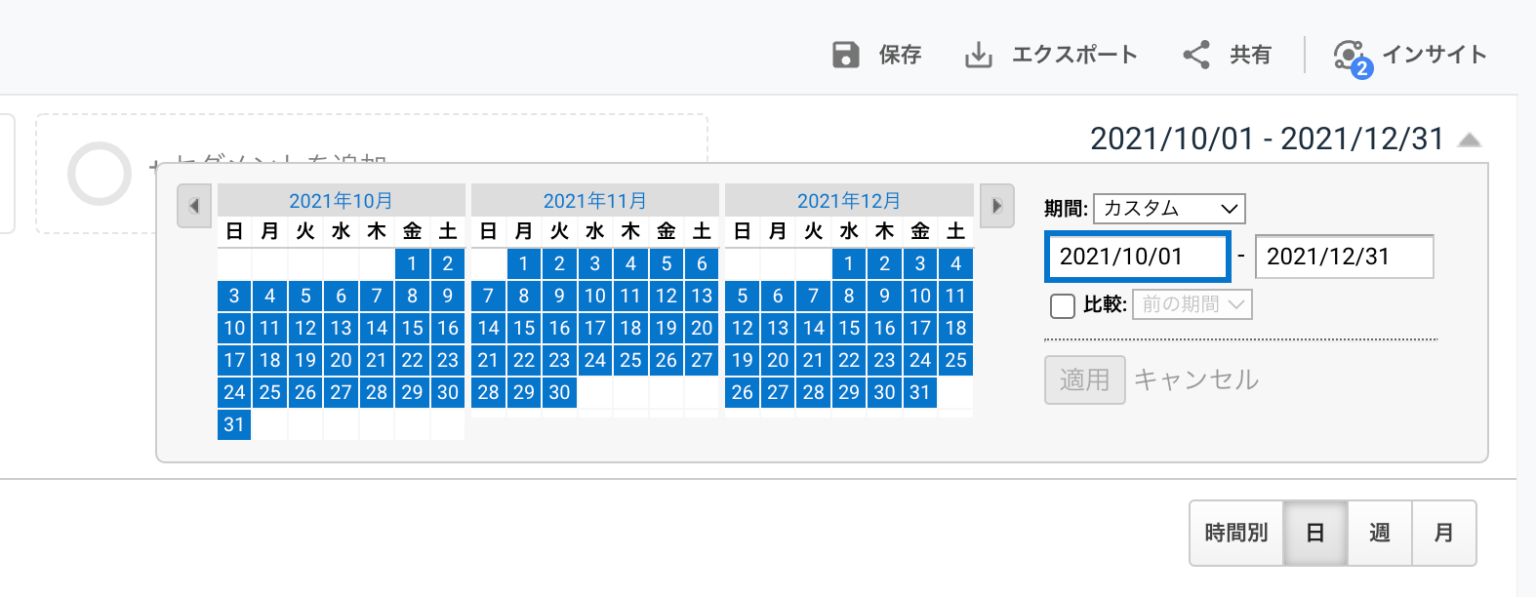1536x597 pixels.
Task: Click the floppy disk save icon
Action: point(846,55)
